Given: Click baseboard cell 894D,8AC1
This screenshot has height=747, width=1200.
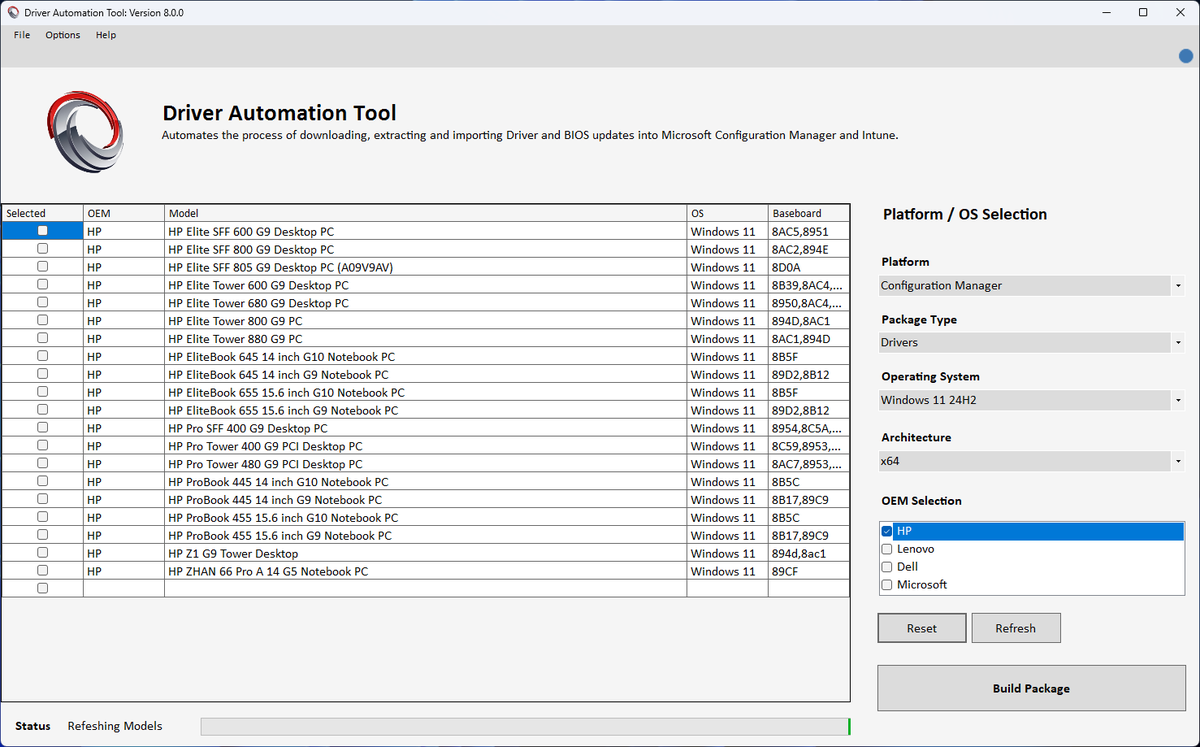Looking at the screenshot, I should point(809,321).
